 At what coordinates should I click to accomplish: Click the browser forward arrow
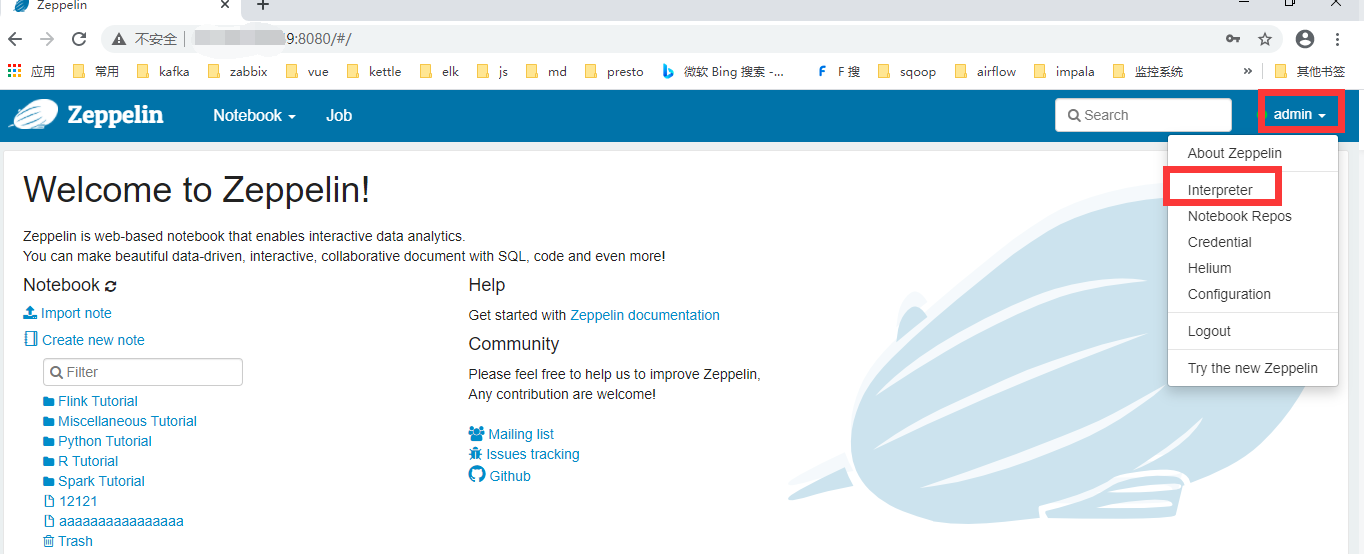(x=47, y=39)
